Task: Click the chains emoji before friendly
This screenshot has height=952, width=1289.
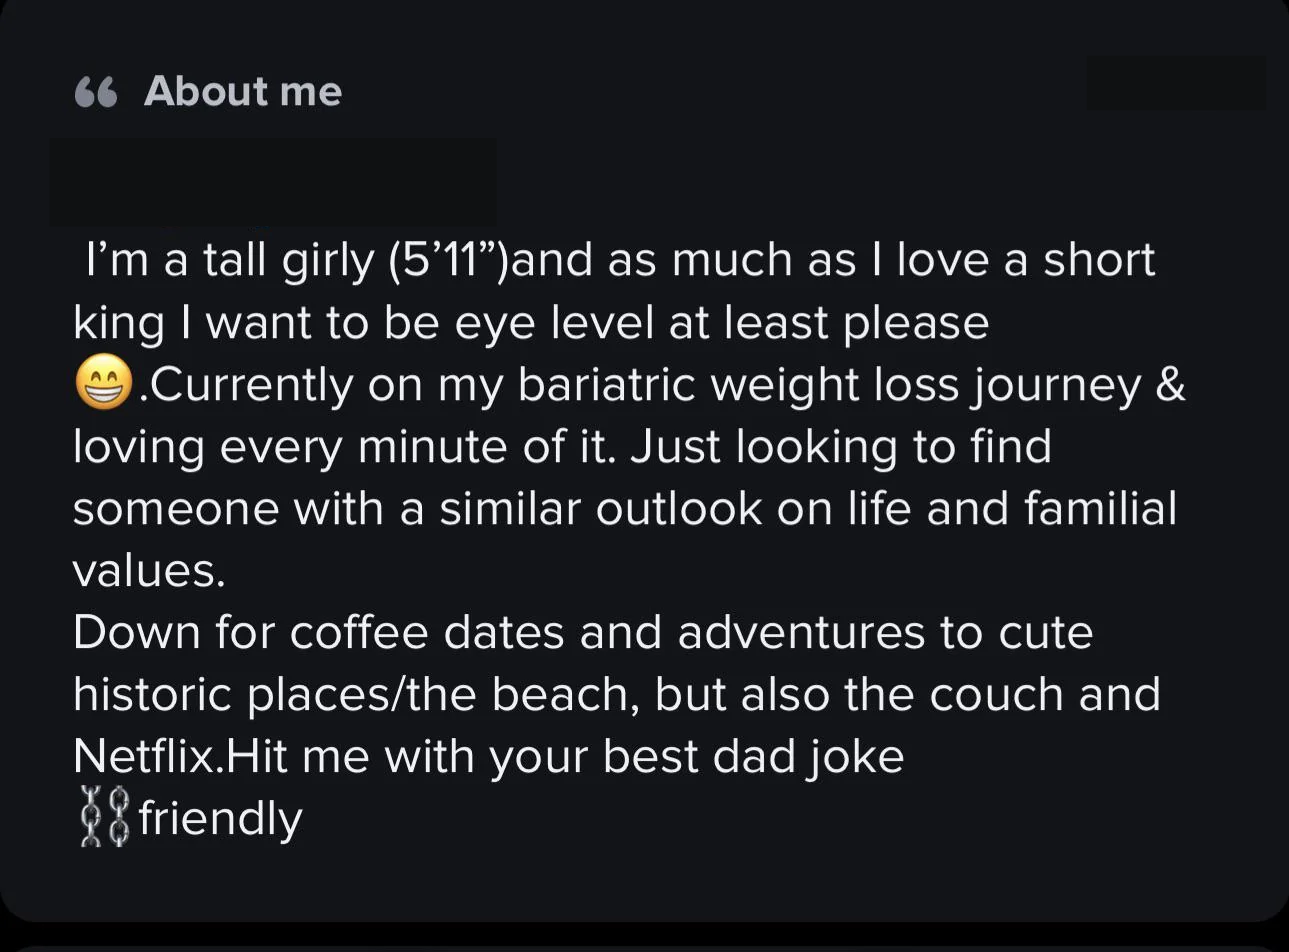Action: pyautogui.click(x=104, y=818)
